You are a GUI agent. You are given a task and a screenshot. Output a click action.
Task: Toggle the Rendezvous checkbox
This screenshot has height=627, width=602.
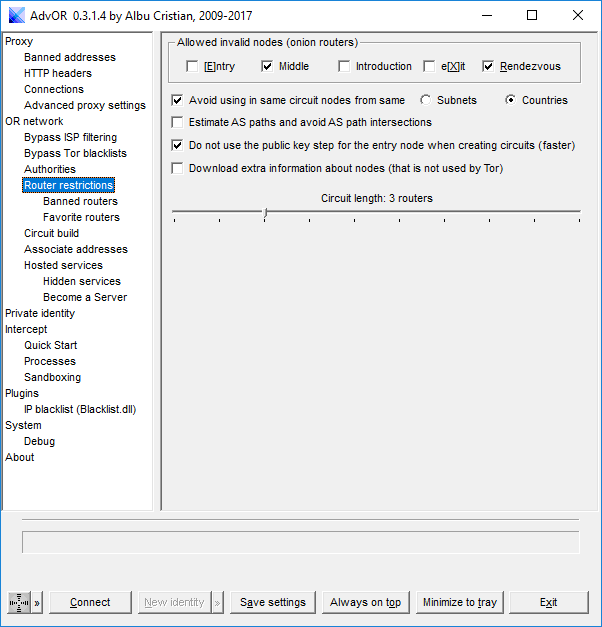pos(488,67)
